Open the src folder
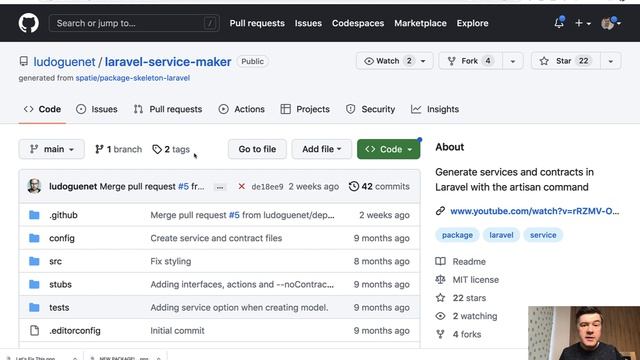Image resolution: width=640 pixels, height=360 pixels. (x=56, y=261)
